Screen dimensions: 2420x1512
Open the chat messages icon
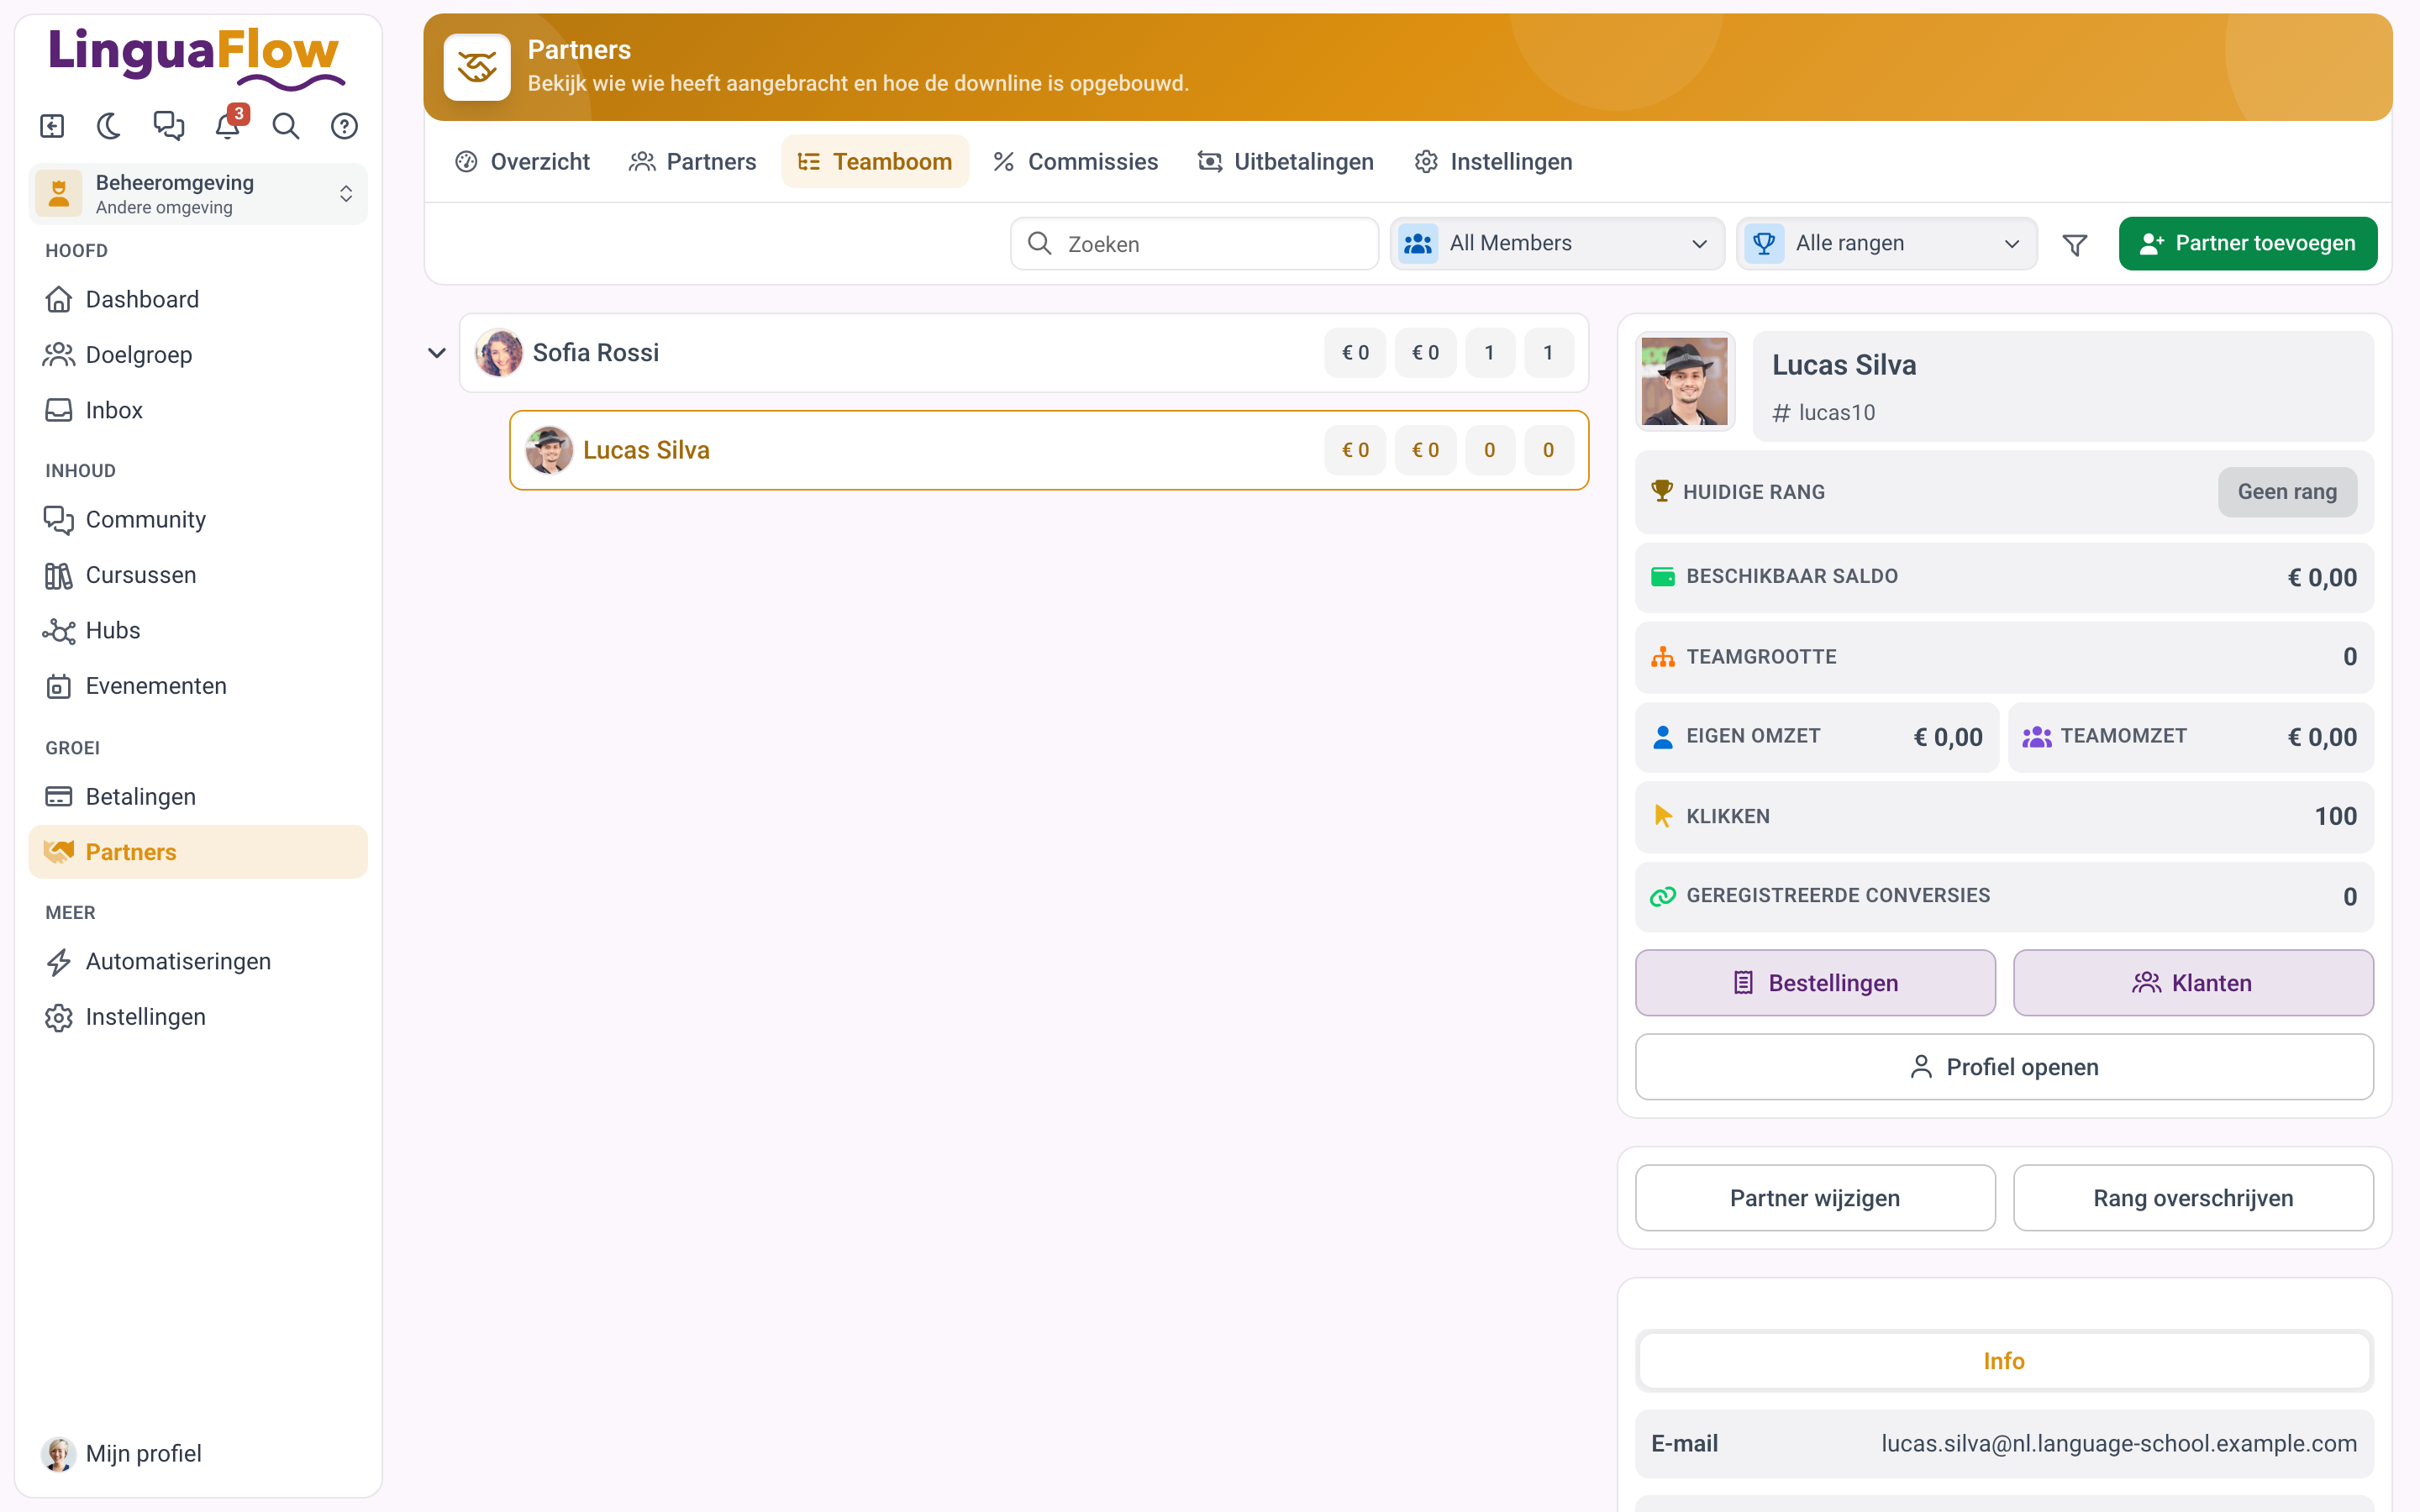pyautogui.click(x=168, y=126)
